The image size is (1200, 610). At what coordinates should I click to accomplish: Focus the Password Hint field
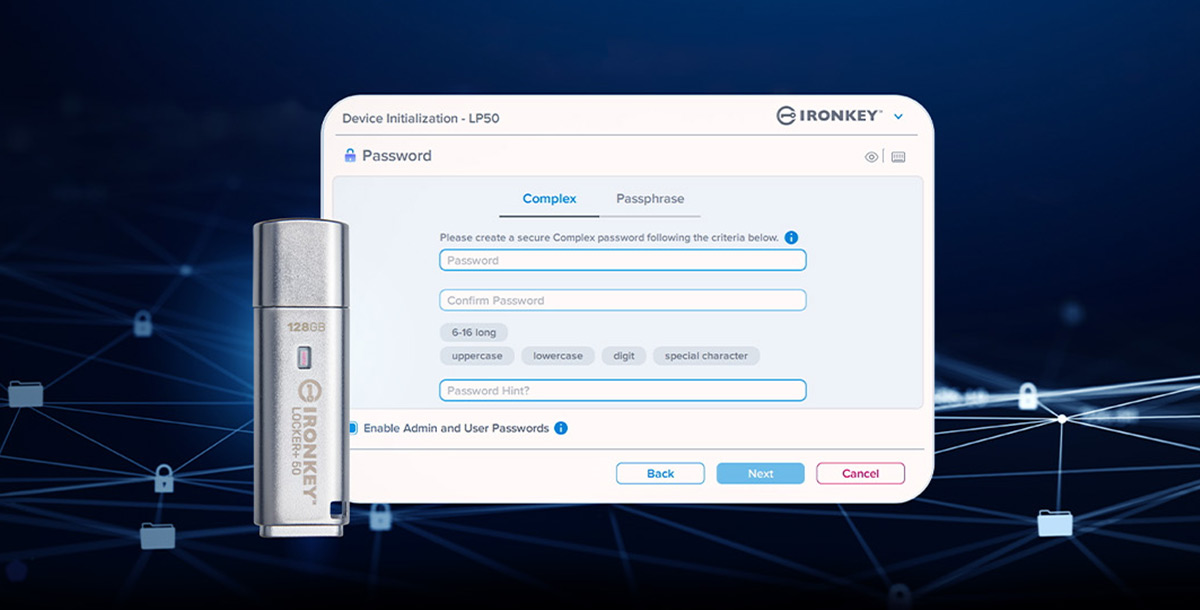pyautogui.click(x=623, y=390)
